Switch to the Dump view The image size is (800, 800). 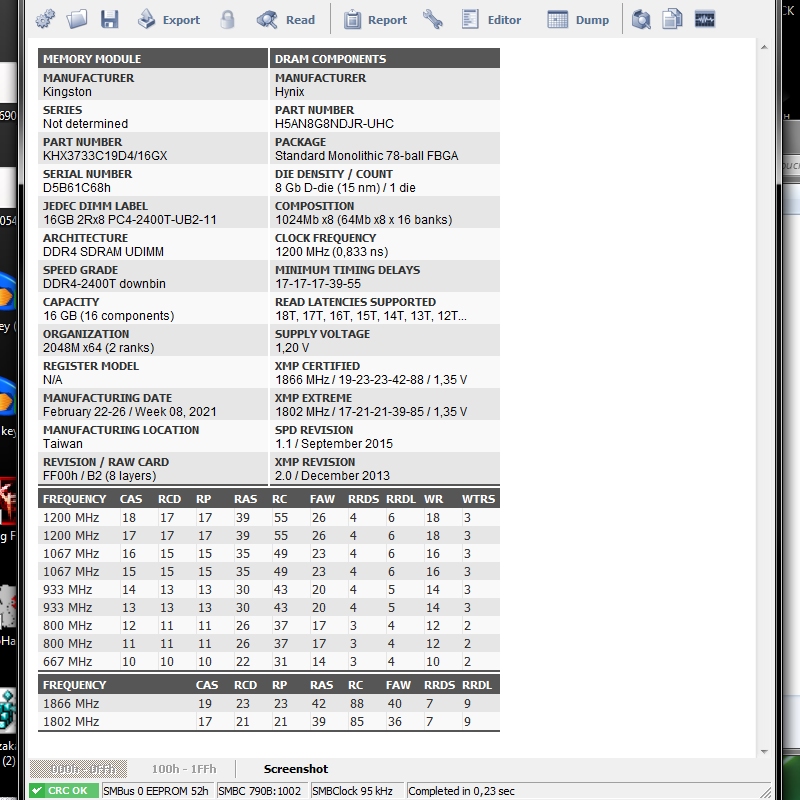(x=578, y=19)
